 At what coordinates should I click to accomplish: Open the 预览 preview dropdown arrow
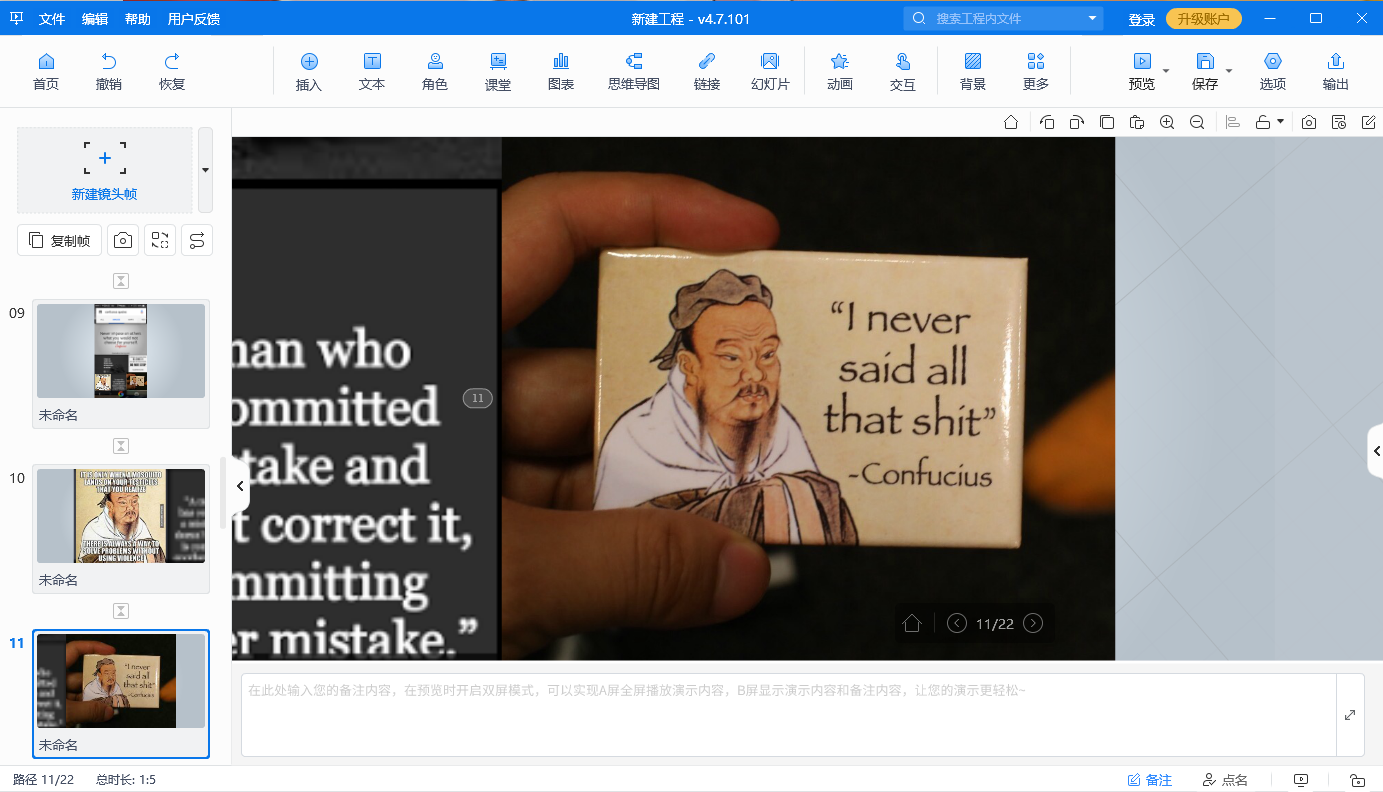point(1166,71)
